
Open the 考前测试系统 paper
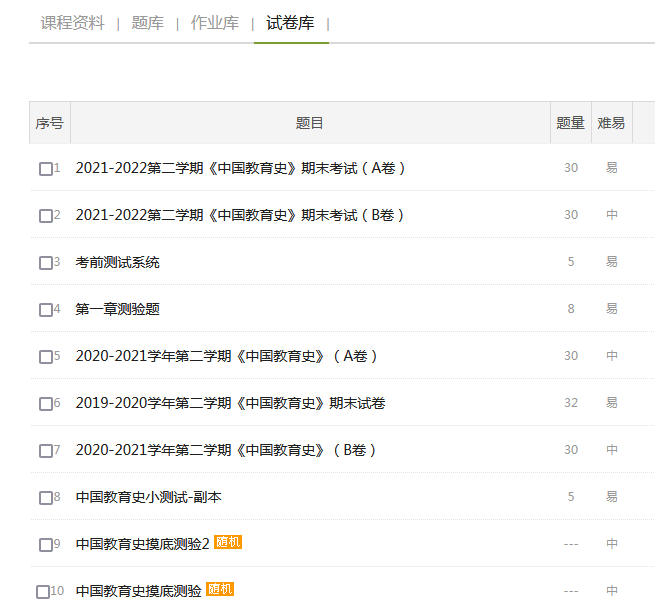(x=117, y=262)
